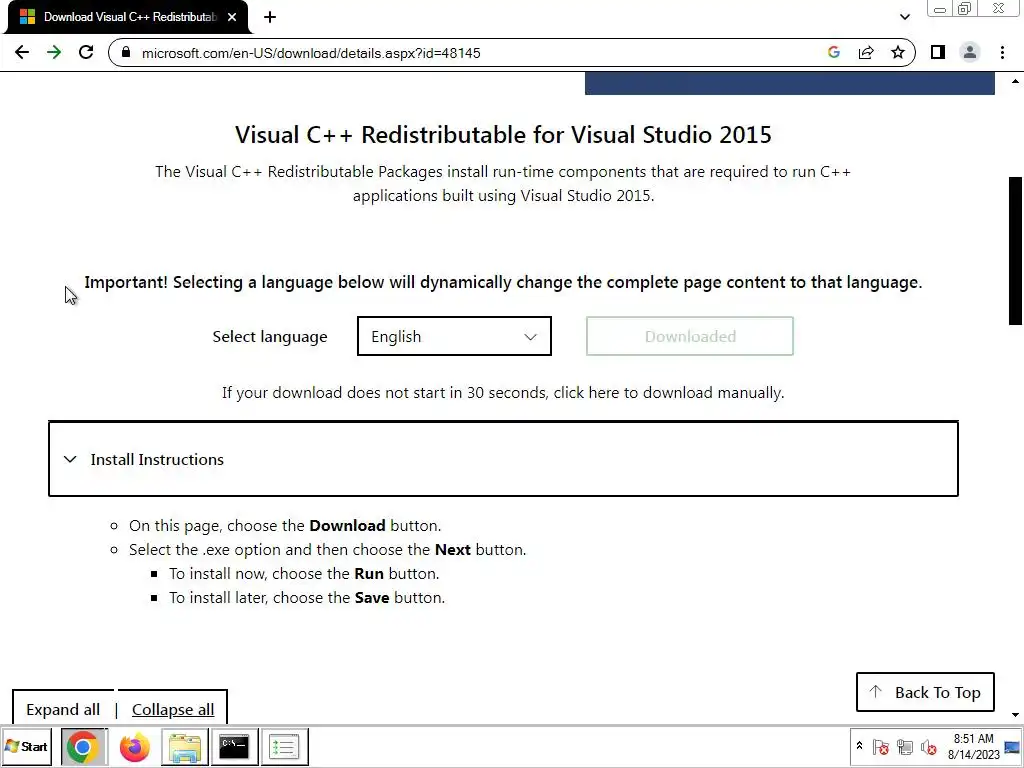The height and width of the screenshot is (768, 1024).
Task: Close the Download Visual C++ tab
Action: [232, 17]
